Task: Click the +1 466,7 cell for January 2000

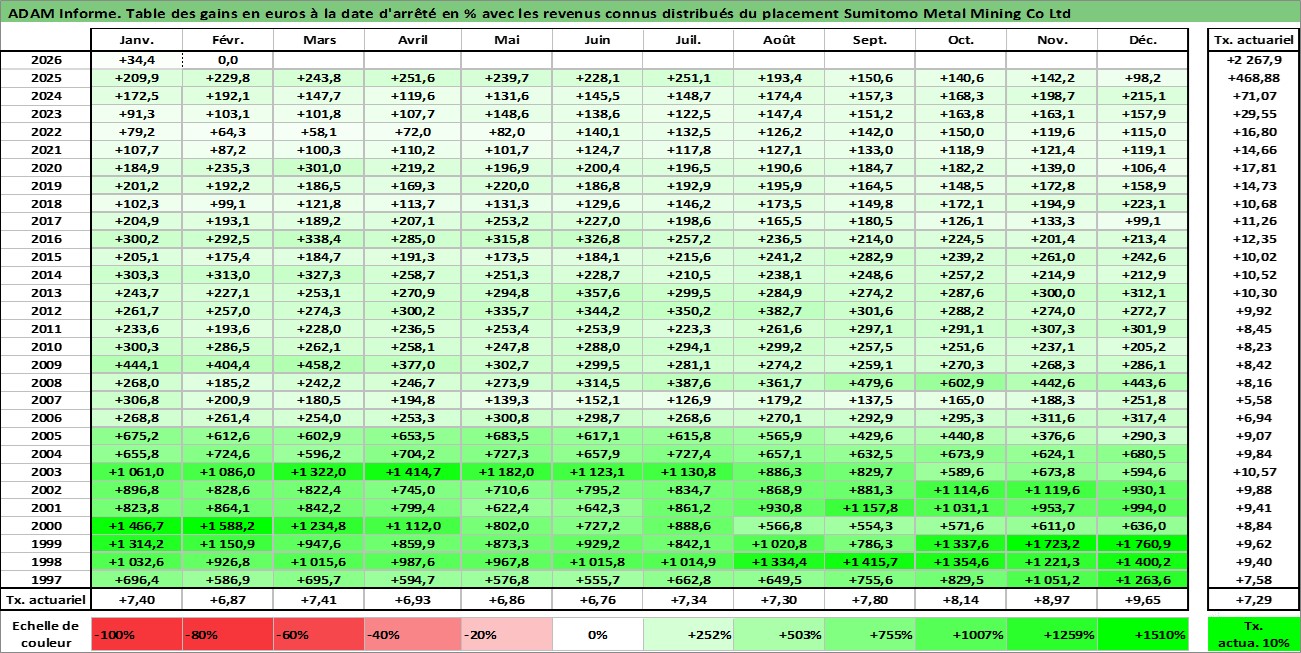Action: [137, 526]
